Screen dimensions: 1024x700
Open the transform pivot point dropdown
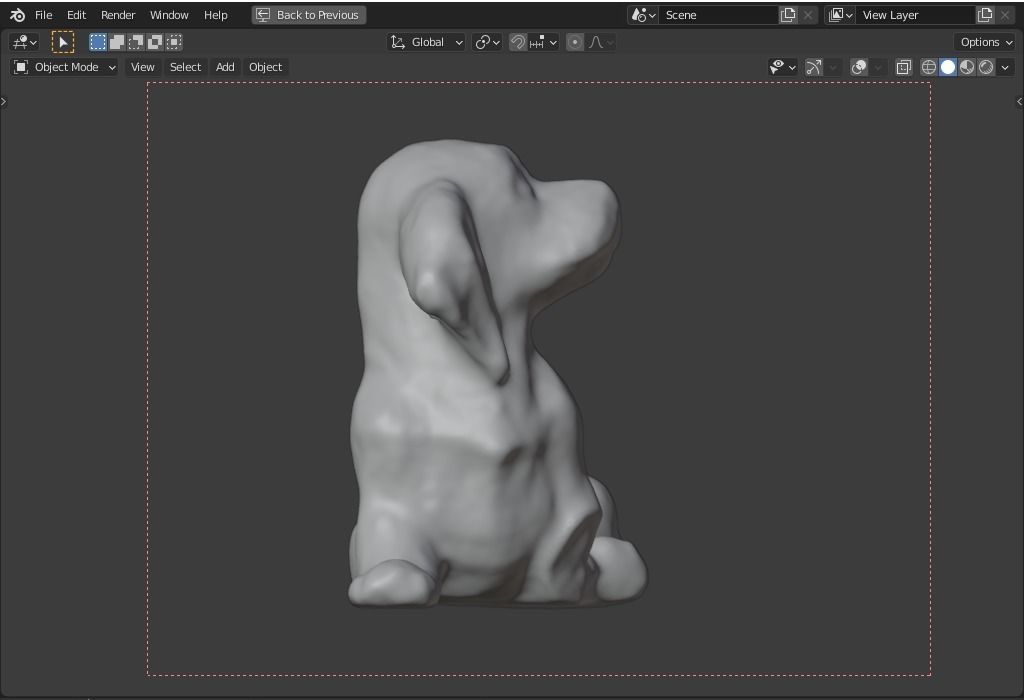487,42
